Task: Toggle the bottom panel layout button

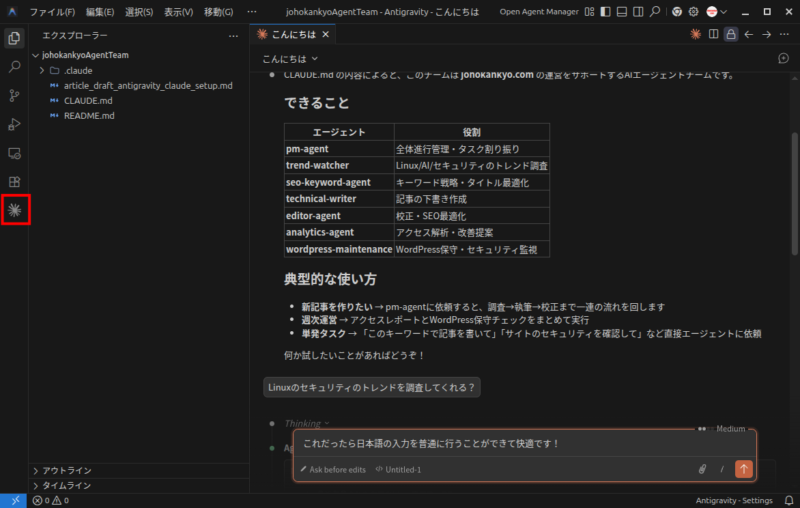Action: 623,12
